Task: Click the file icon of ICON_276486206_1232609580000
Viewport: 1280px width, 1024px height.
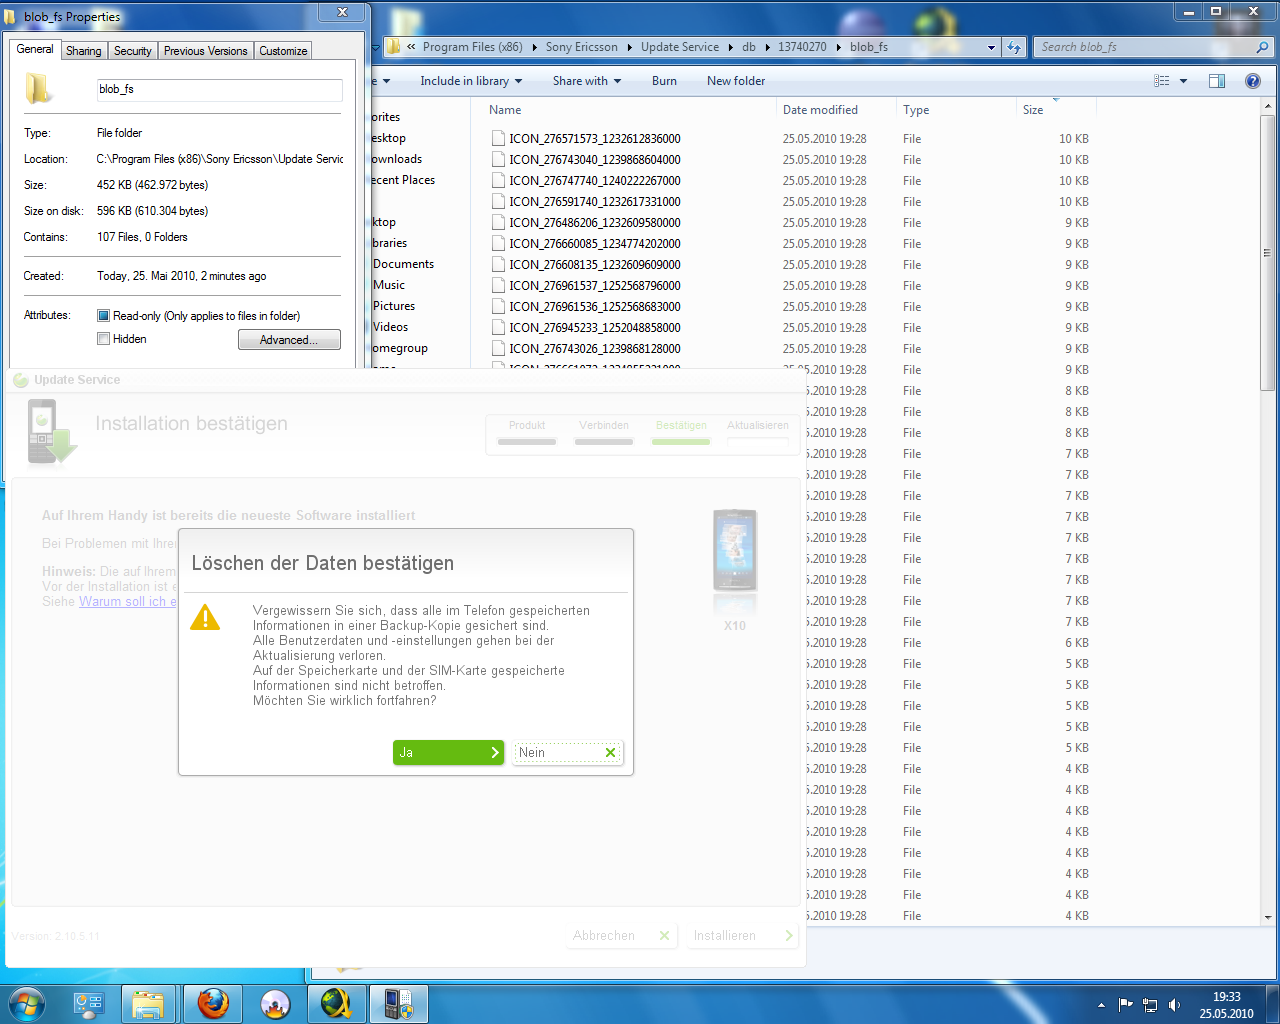Action: (x=498, y=223)
